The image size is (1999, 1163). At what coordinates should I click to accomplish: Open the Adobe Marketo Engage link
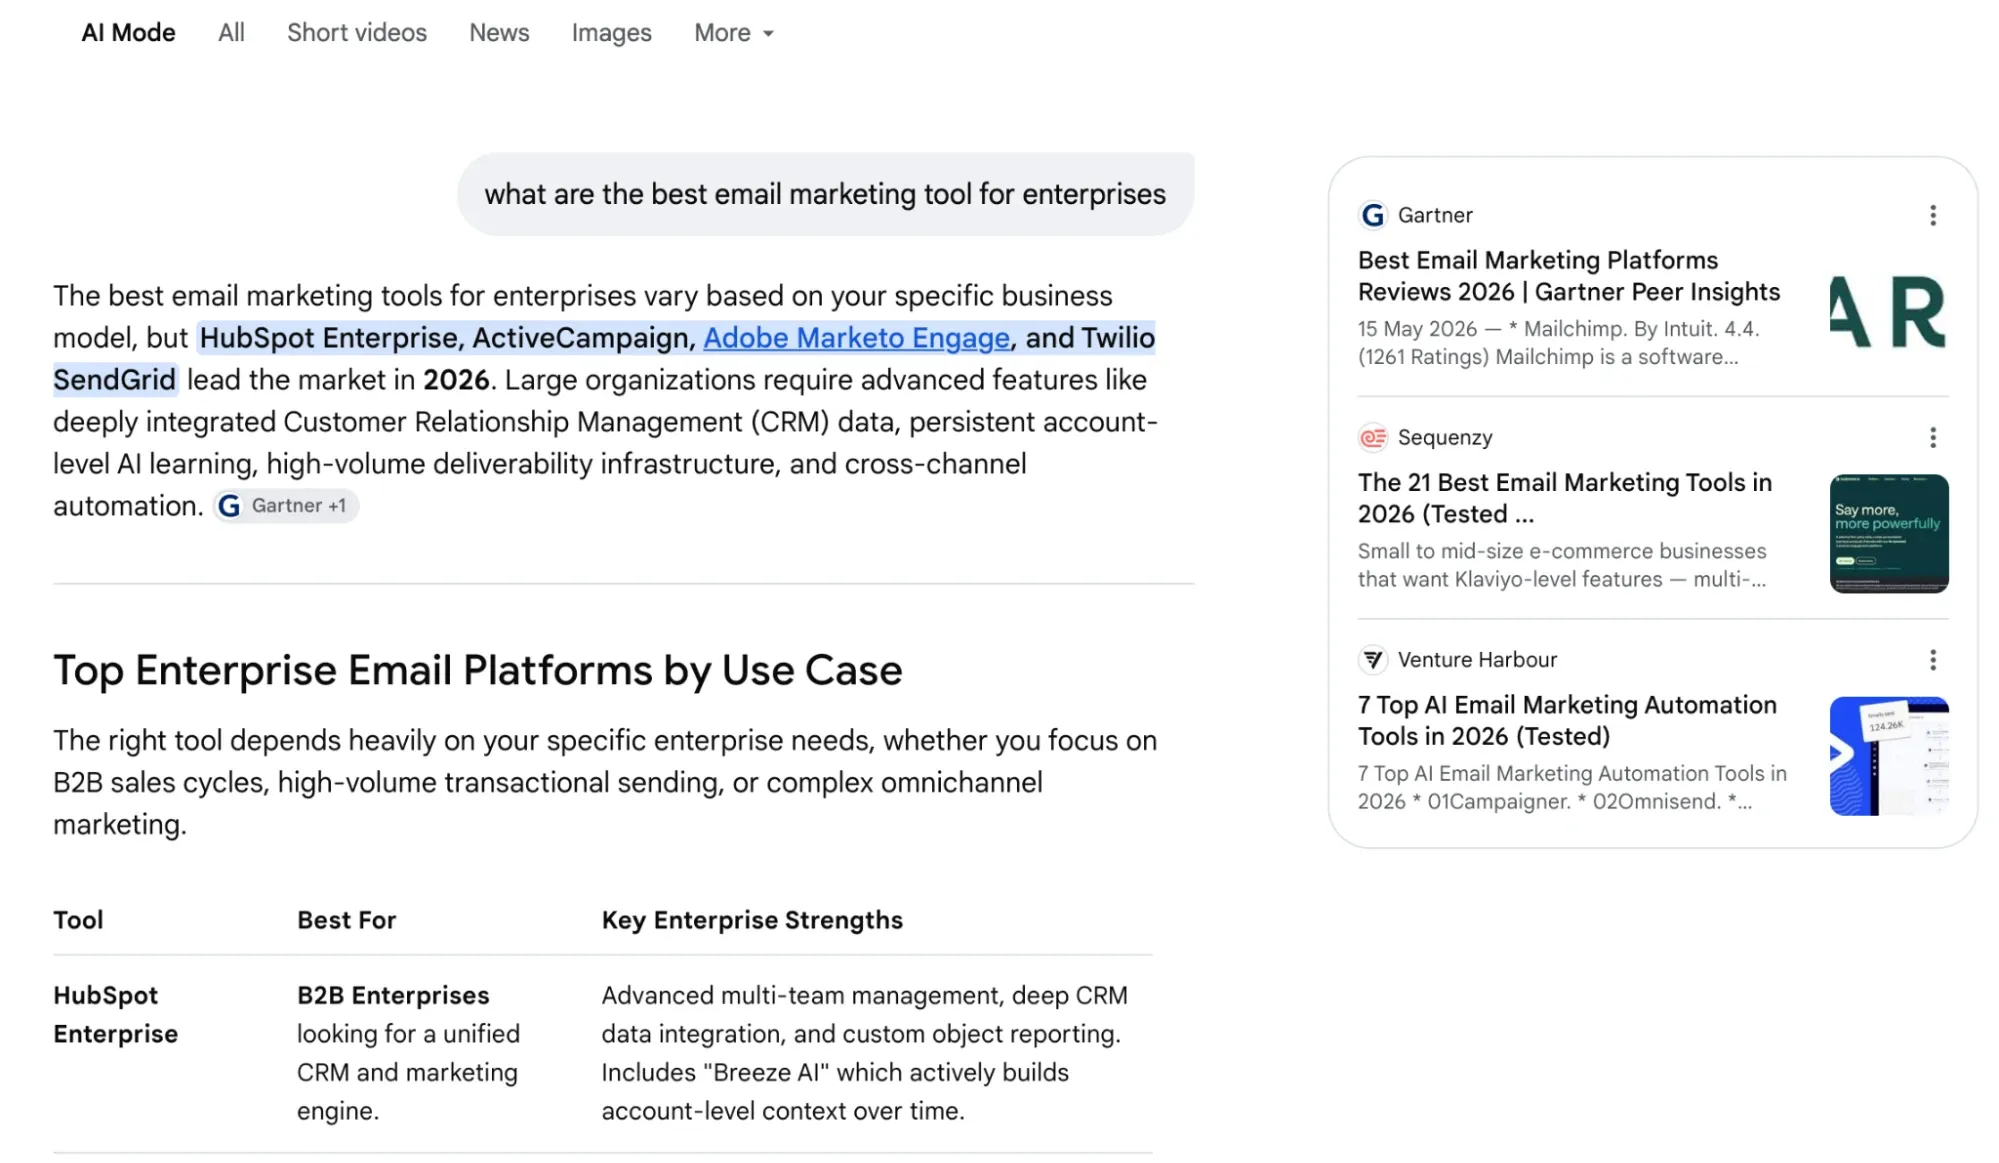[x=856, y=338]
